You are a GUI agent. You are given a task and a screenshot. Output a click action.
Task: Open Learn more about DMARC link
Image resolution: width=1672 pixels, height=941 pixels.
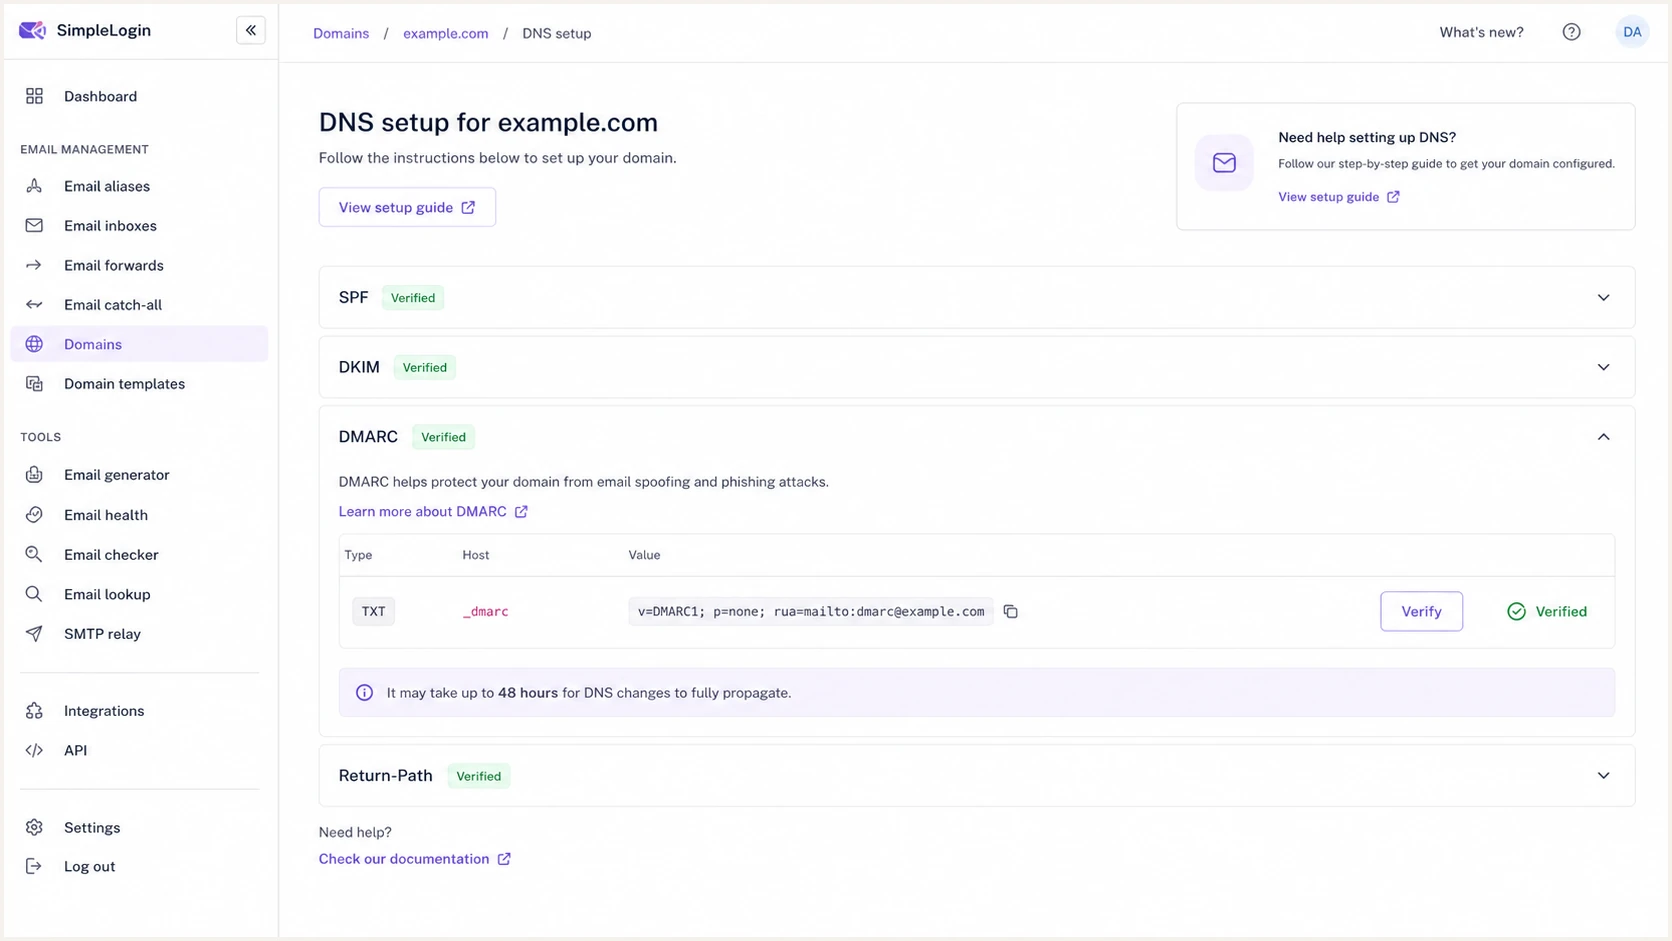pos(433,511)
